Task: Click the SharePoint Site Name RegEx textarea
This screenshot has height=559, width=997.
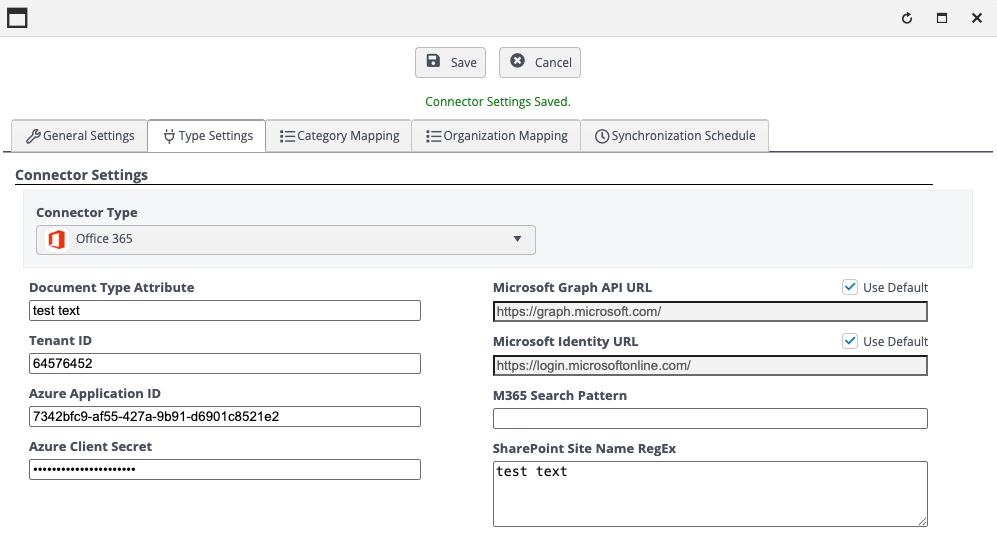Action: (710, 494)
